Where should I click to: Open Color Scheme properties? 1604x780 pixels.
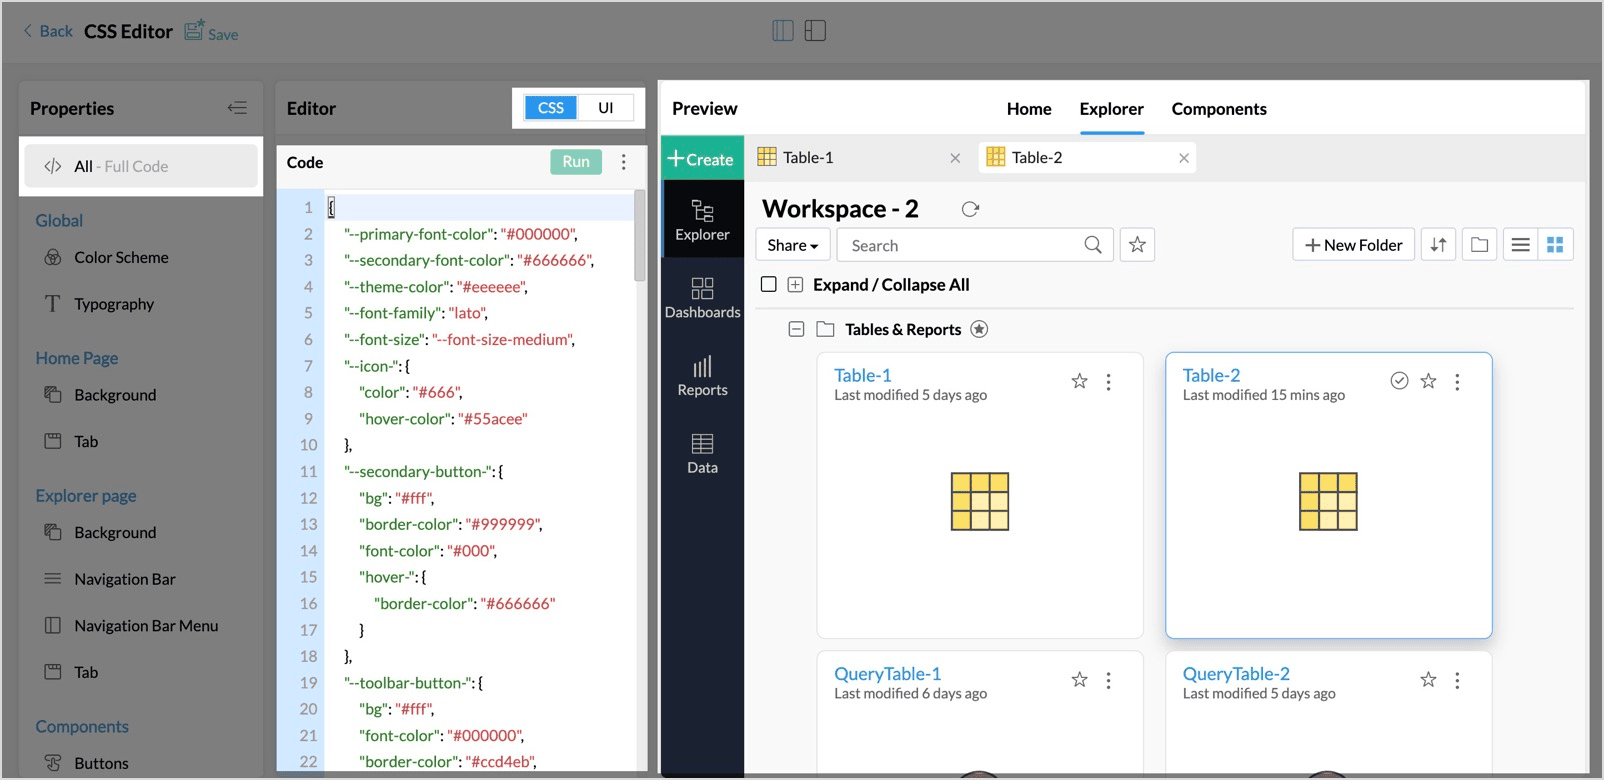[121, 257]
